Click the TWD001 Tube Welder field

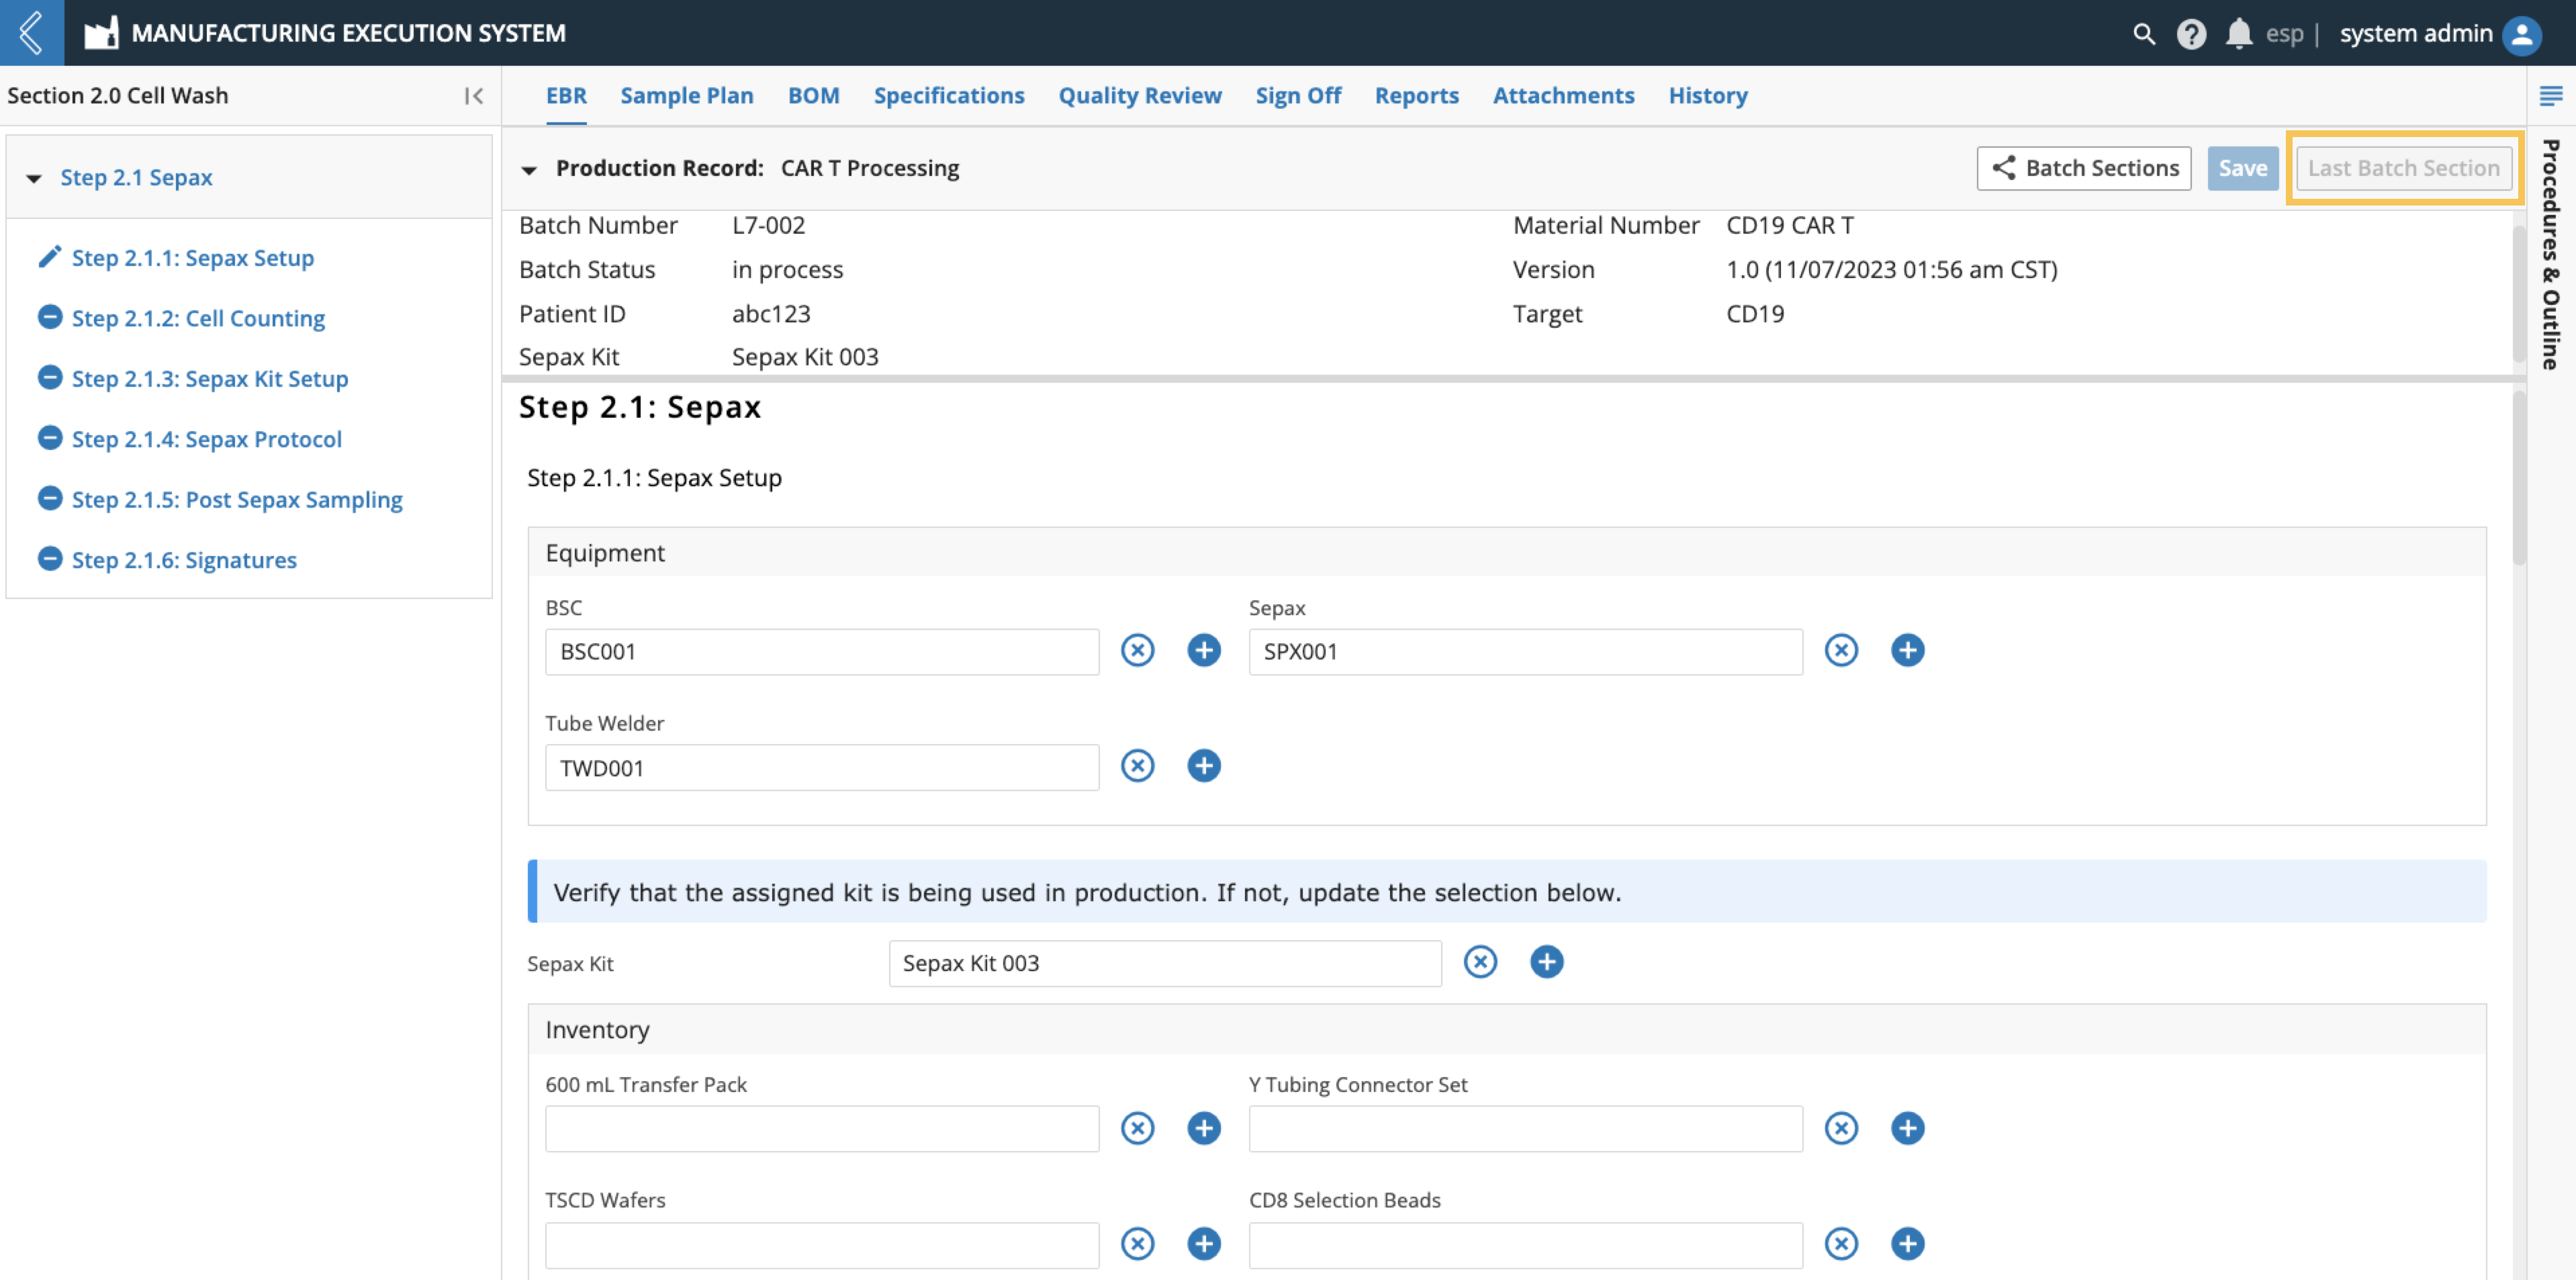click(822, 768)
